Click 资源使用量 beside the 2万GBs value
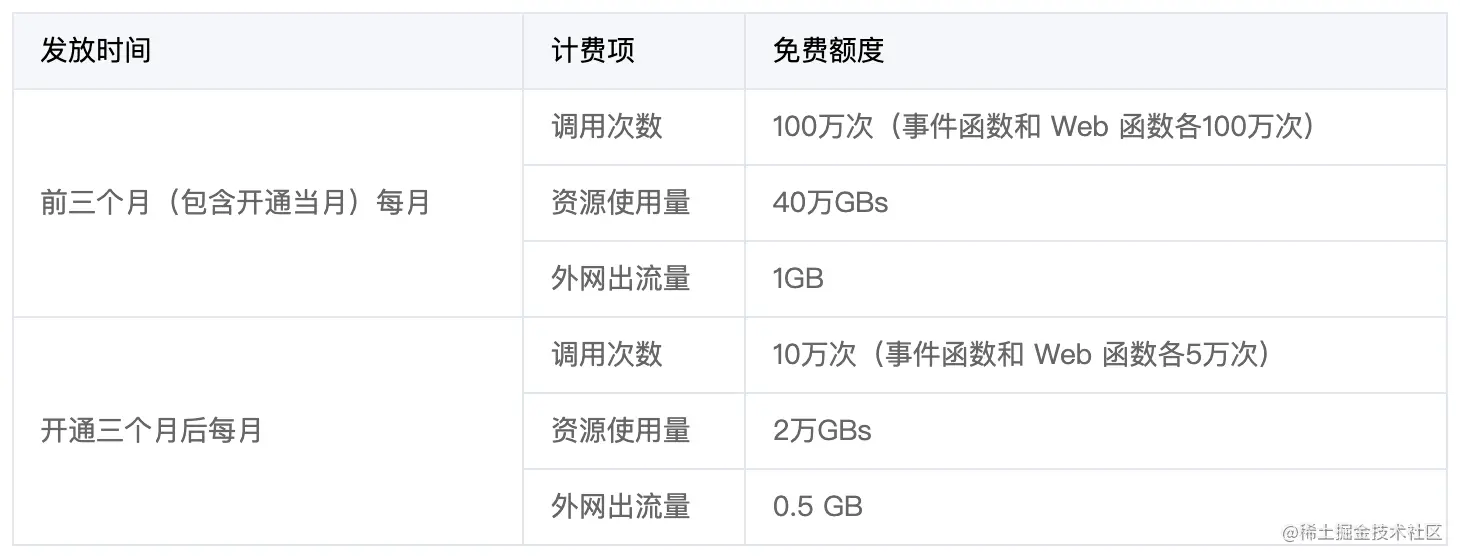1460x560 pixels. click(621, 431)
